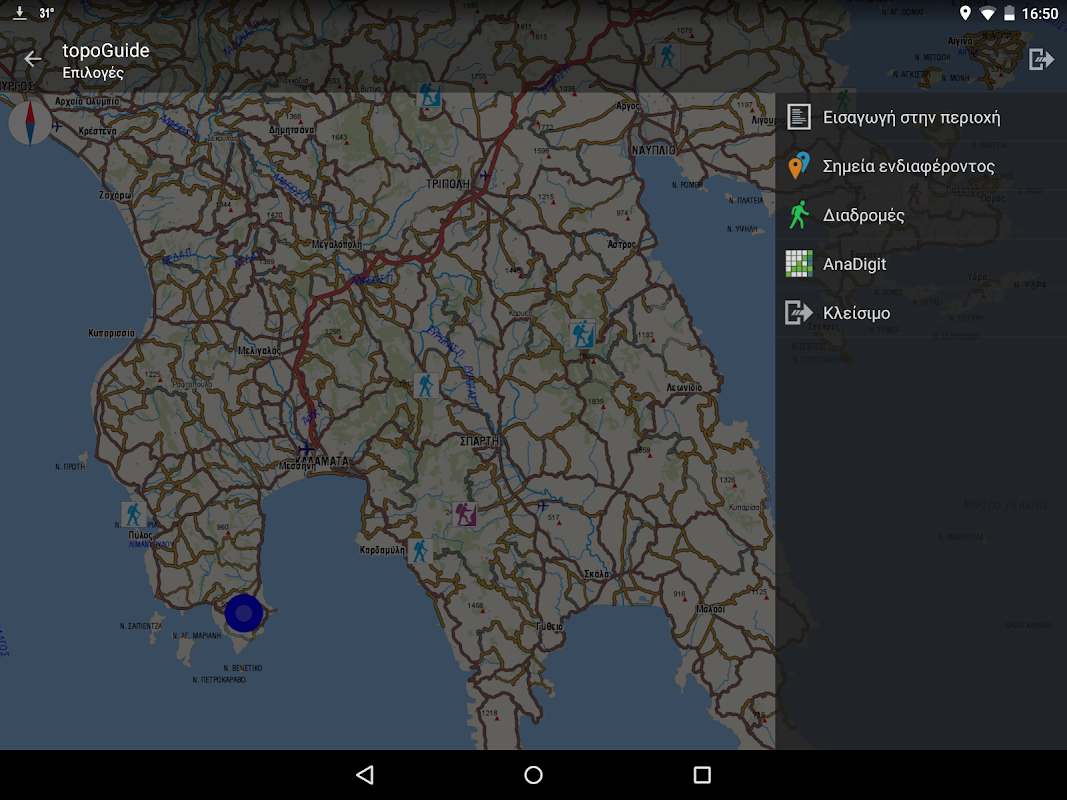Tap the blue location dot on the map
Viewport: 1067px width, 800px height.
[x=244, y=613]
